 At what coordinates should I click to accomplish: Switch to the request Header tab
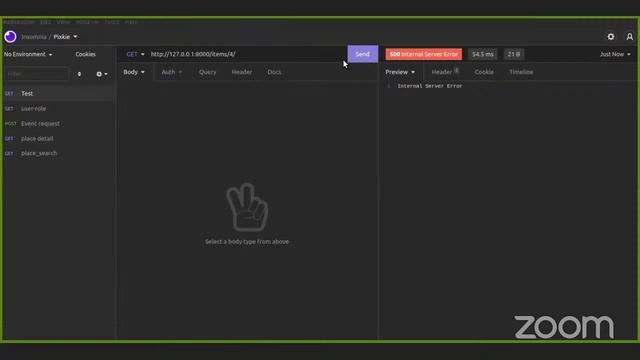[242, 72]
